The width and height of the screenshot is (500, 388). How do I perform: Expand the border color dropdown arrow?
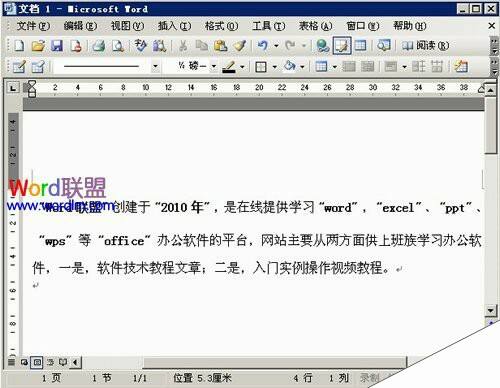coord(242,67)
